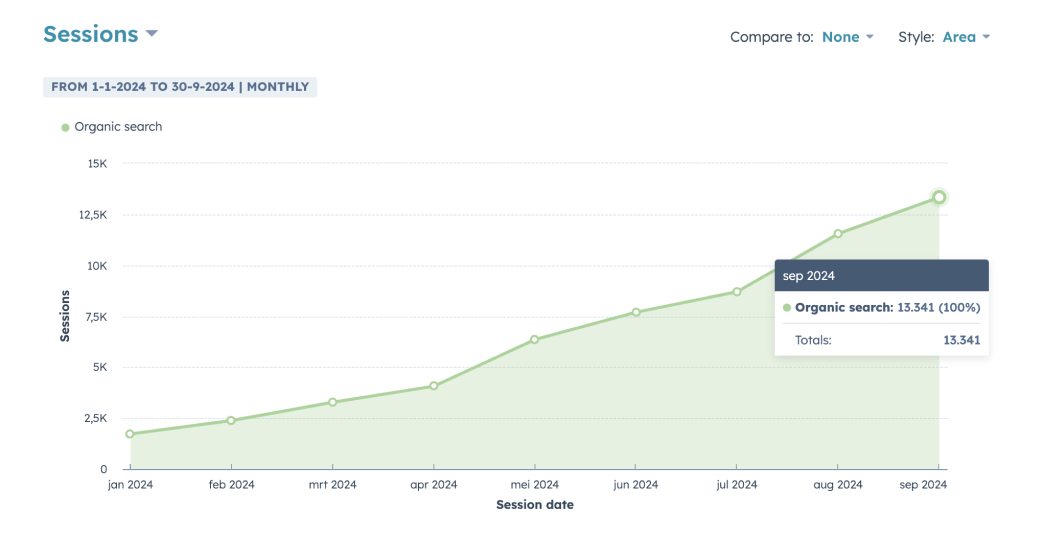Click the date range badge FROM 1-1-2024 TO 30-9-2024
The width and height of the screenshot is (1043, 550).
tap(180, 87)
